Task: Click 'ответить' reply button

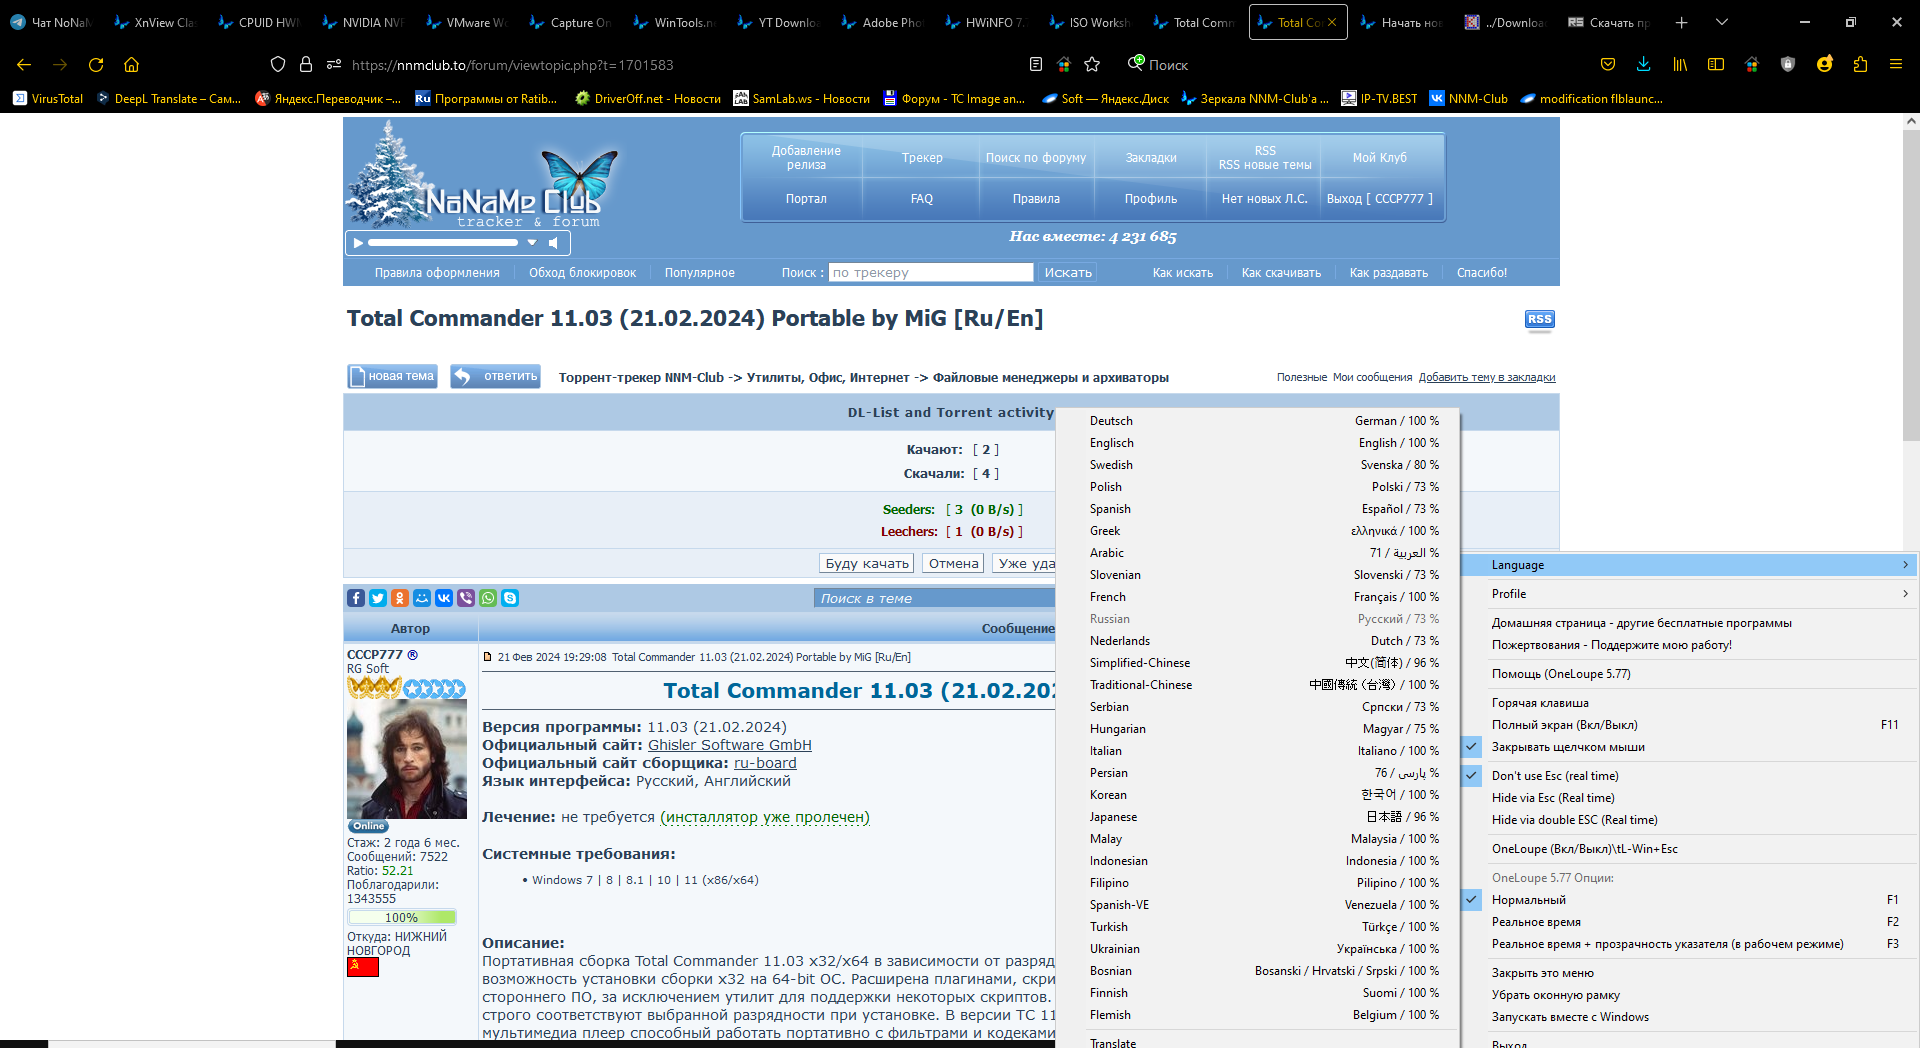Action: coord(495,376)
